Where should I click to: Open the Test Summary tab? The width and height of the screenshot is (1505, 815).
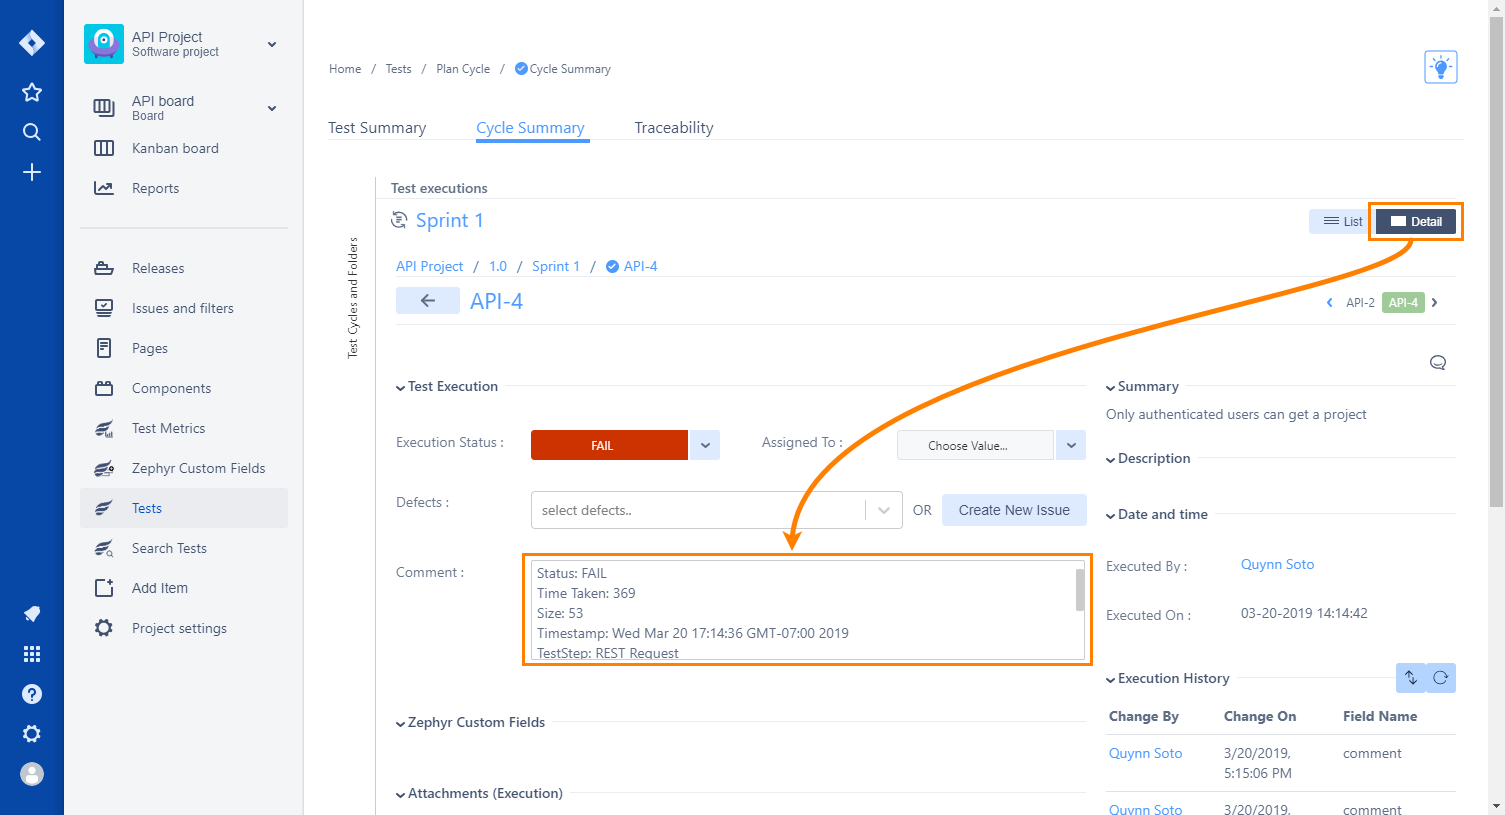[376, 127]
